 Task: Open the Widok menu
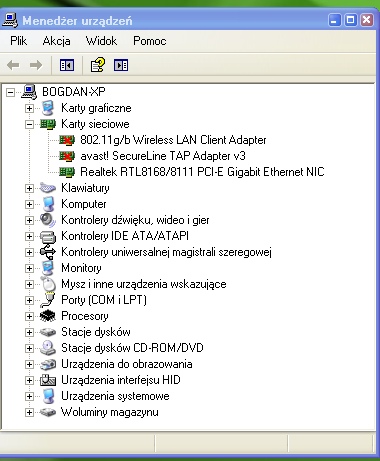pyautogui.click(x=101, y=41)
